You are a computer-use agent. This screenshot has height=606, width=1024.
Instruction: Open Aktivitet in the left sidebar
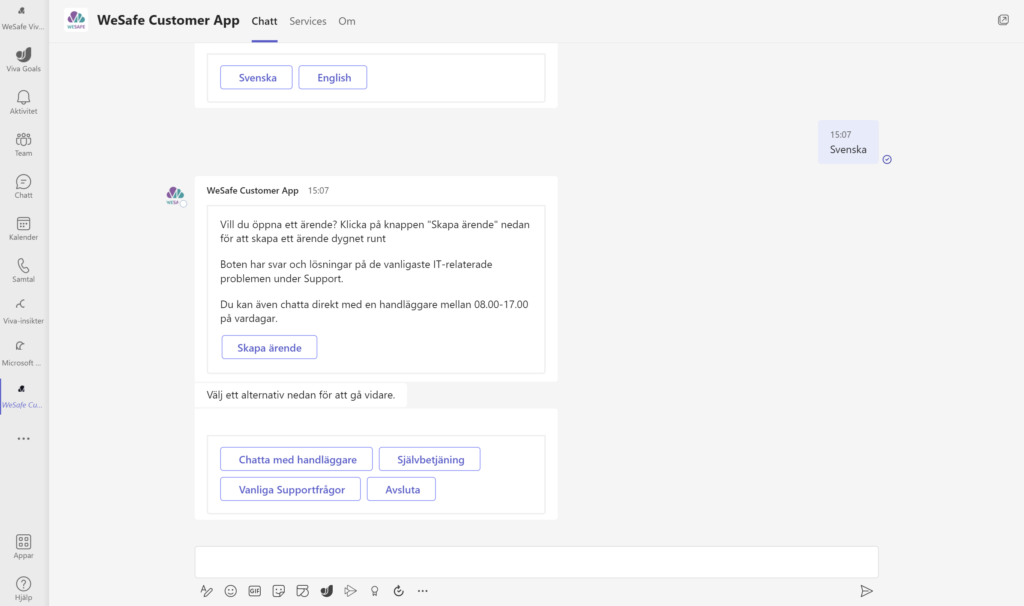(x=22, y=100)
